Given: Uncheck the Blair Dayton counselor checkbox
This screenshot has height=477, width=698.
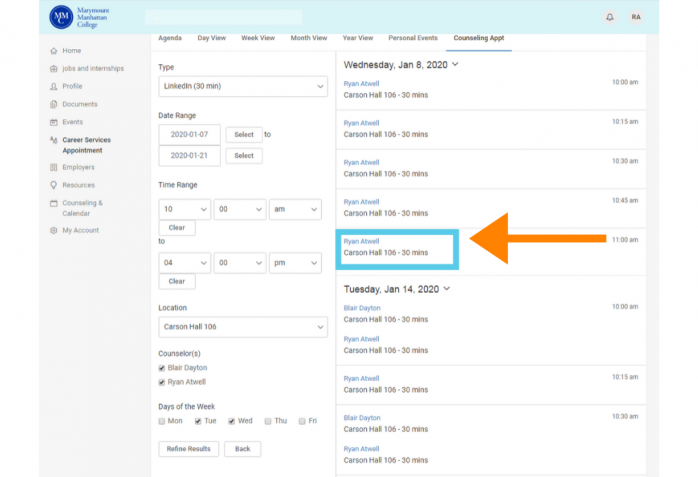Looking at the screenshot, I should click(162, 368).
